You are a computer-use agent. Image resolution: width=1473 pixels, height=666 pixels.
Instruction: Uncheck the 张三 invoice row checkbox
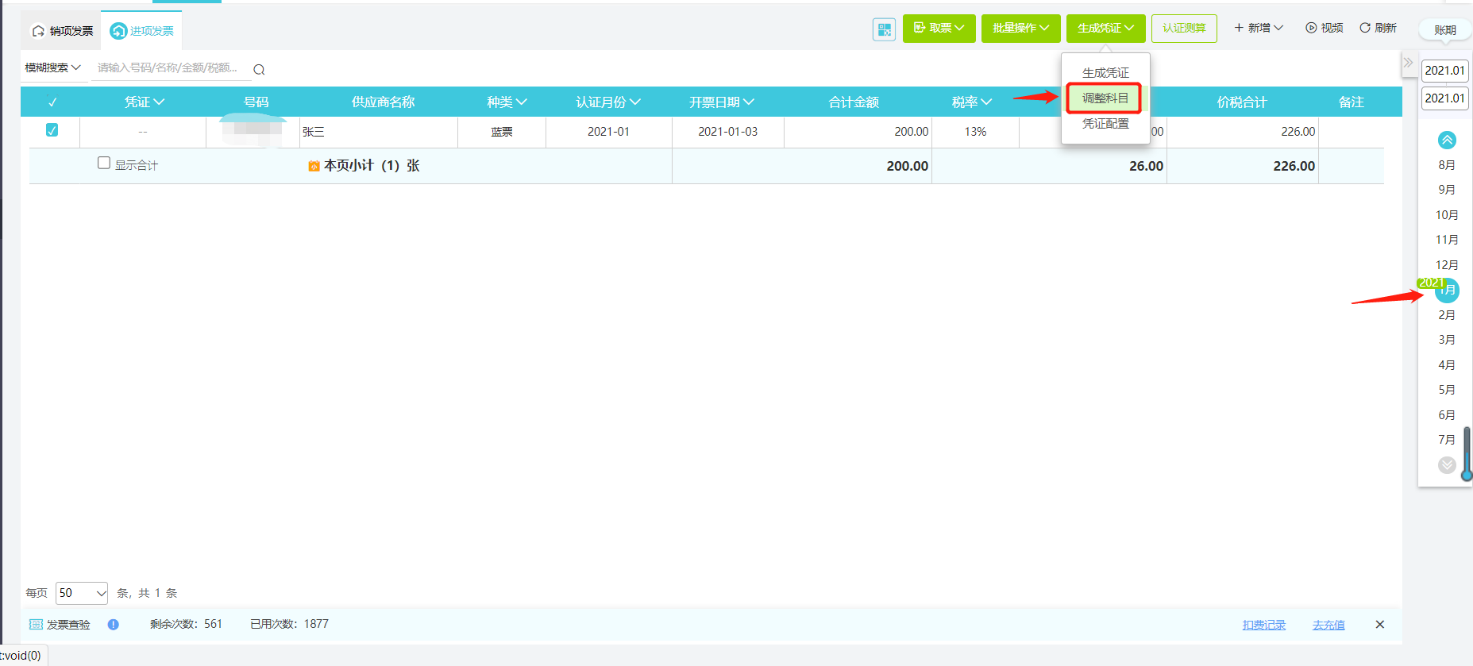click(52, 130)
